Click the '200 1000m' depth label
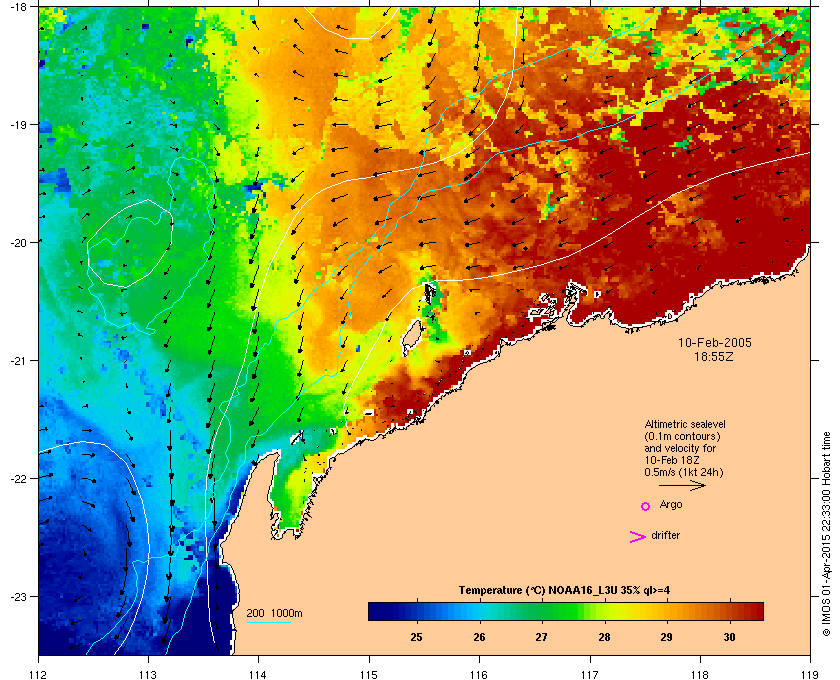The image size is (840, 680). click(x=274, y=613)
